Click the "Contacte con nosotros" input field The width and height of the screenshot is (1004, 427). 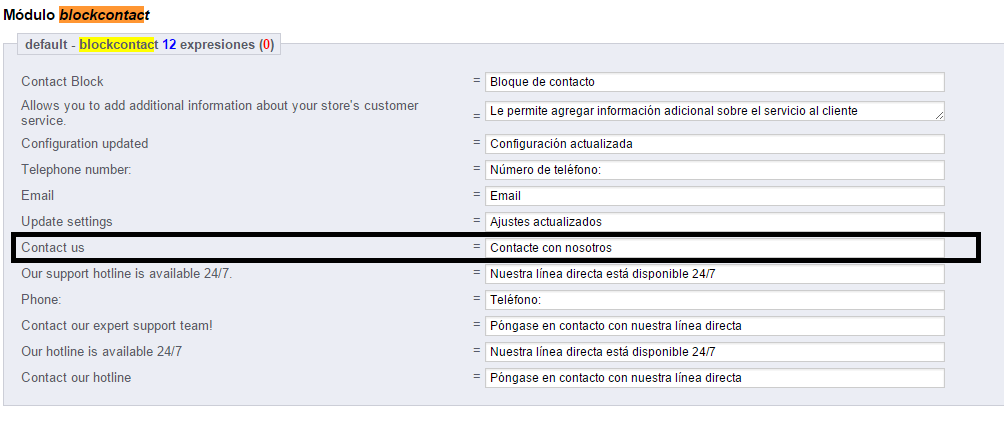714,248
